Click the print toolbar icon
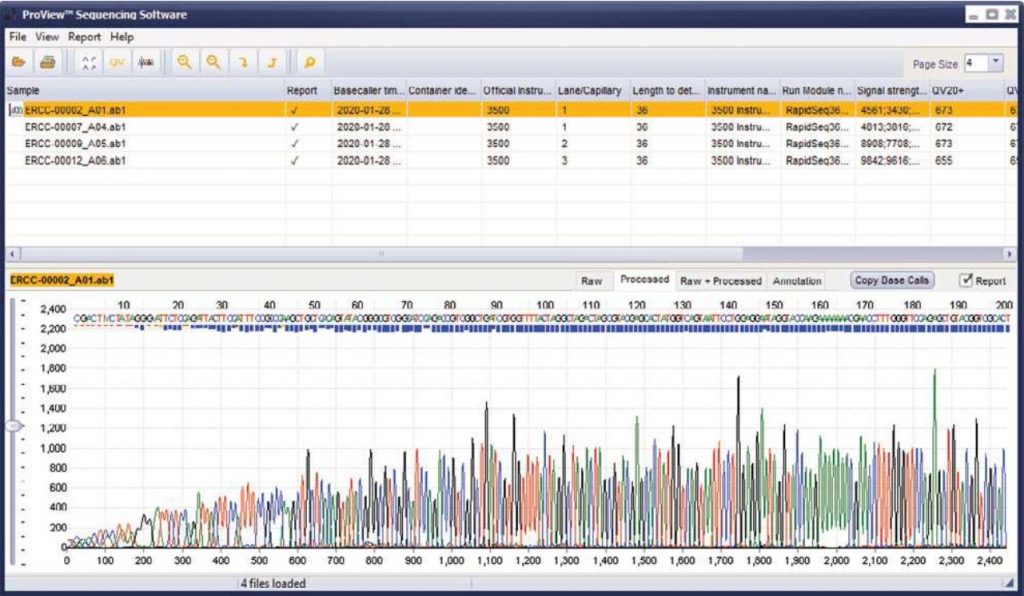The height and width of the screenshot is (596, 1024). [x=47, y=62]
